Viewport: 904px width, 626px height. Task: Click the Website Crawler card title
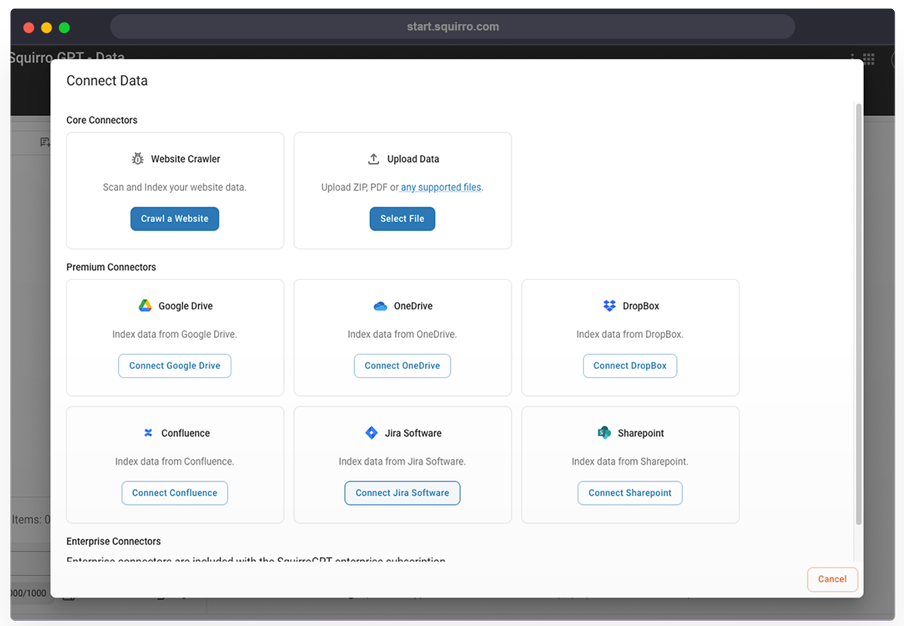pos(186,159)
